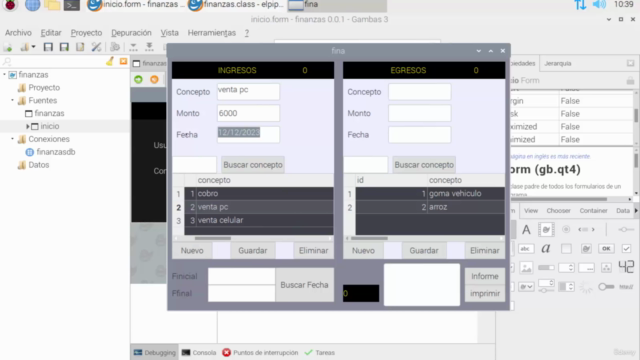Select 'venta celular' row in ingresos table
640x360 pixels.
click(259, 220)
